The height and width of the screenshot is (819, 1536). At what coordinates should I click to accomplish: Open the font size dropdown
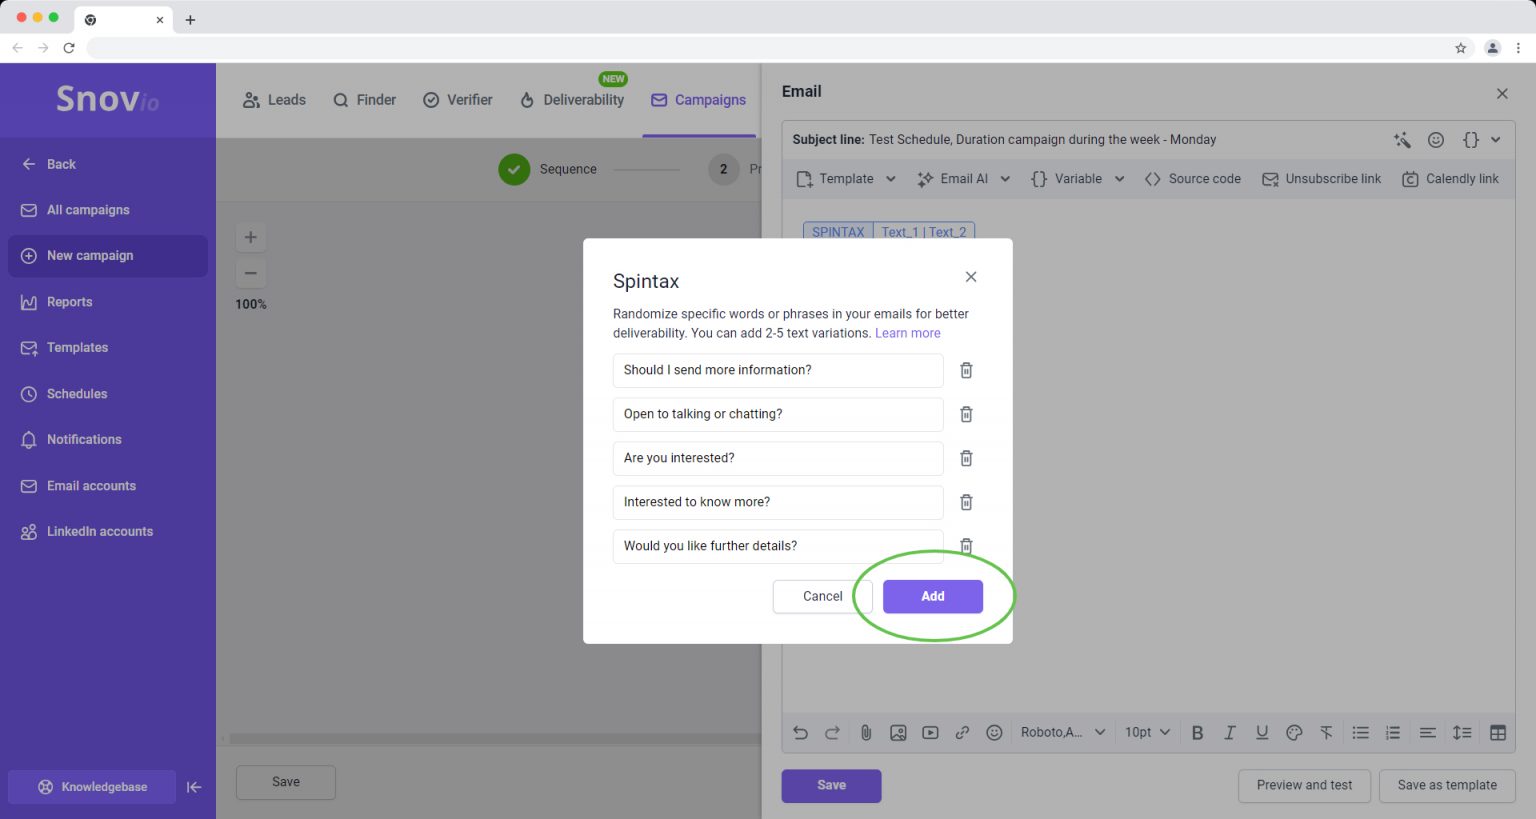[1146, 732]
